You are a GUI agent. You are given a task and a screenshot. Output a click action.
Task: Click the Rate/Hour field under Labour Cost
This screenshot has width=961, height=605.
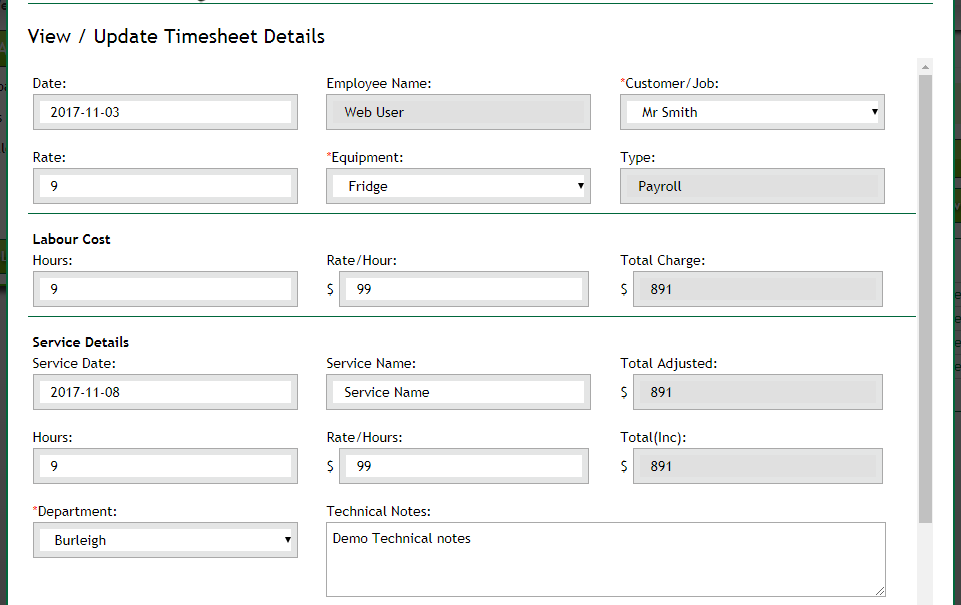pos(463,290)
